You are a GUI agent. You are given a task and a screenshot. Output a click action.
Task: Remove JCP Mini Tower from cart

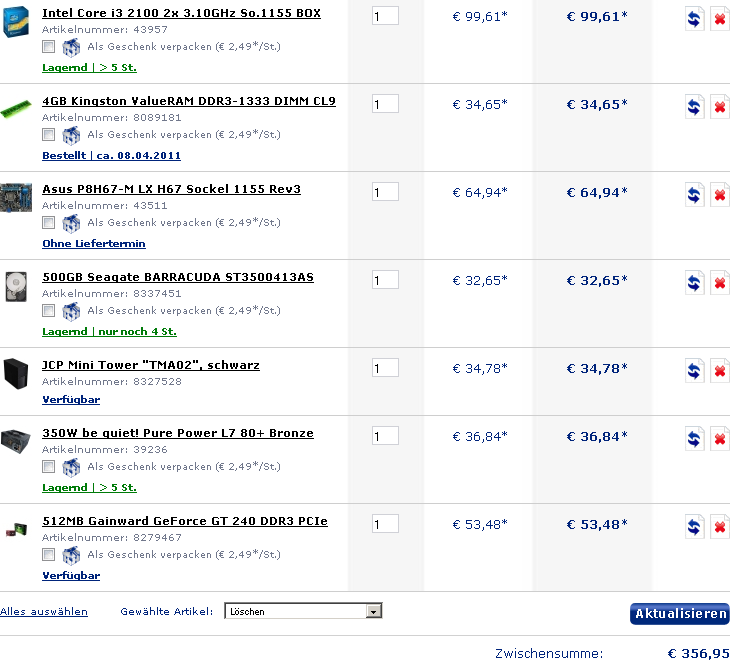(720, 371)
